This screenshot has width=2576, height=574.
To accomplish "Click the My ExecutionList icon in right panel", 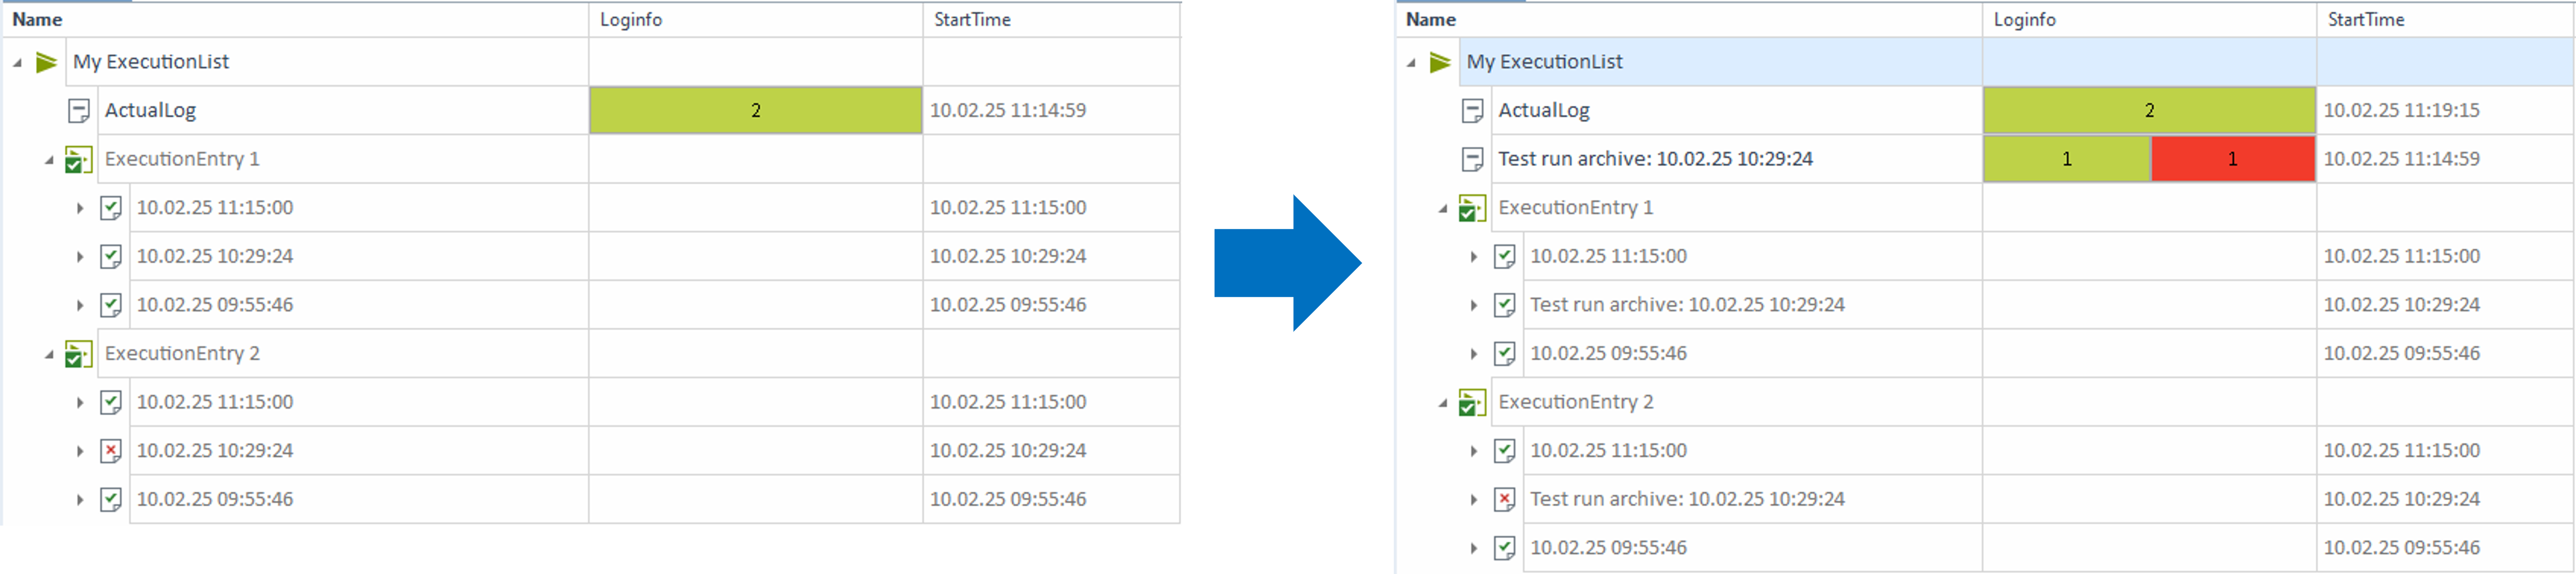I will [x=1440, y=62].
